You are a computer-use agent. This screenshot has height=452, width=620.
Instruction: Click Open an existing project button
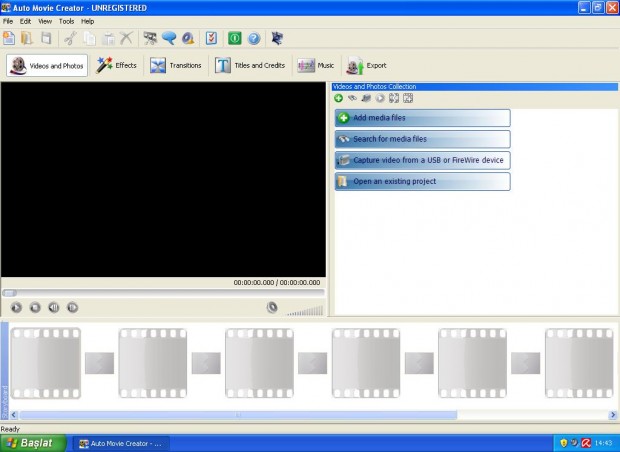tap(423, 182)
